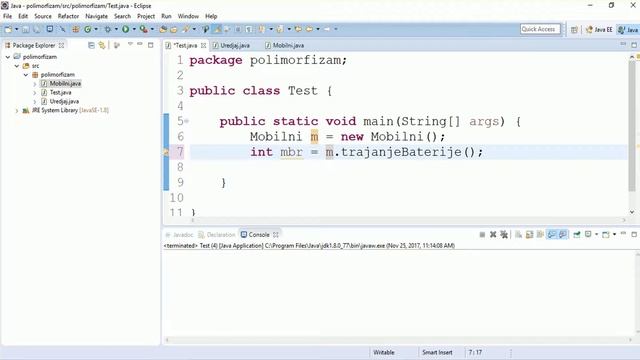The height and width of the screenshot is (360, 640).
Task: Switch to Uredjaj.java editor tab
Action: click(x=231, y=45)
